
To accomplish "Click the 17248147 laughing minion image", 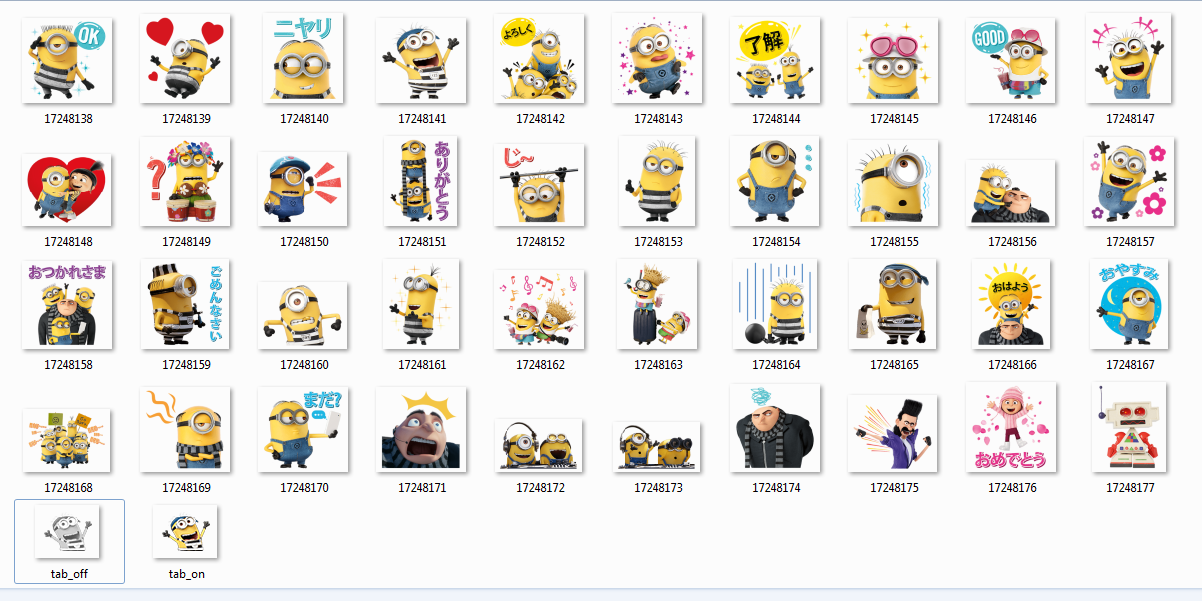I will (x=1130, y=57).
